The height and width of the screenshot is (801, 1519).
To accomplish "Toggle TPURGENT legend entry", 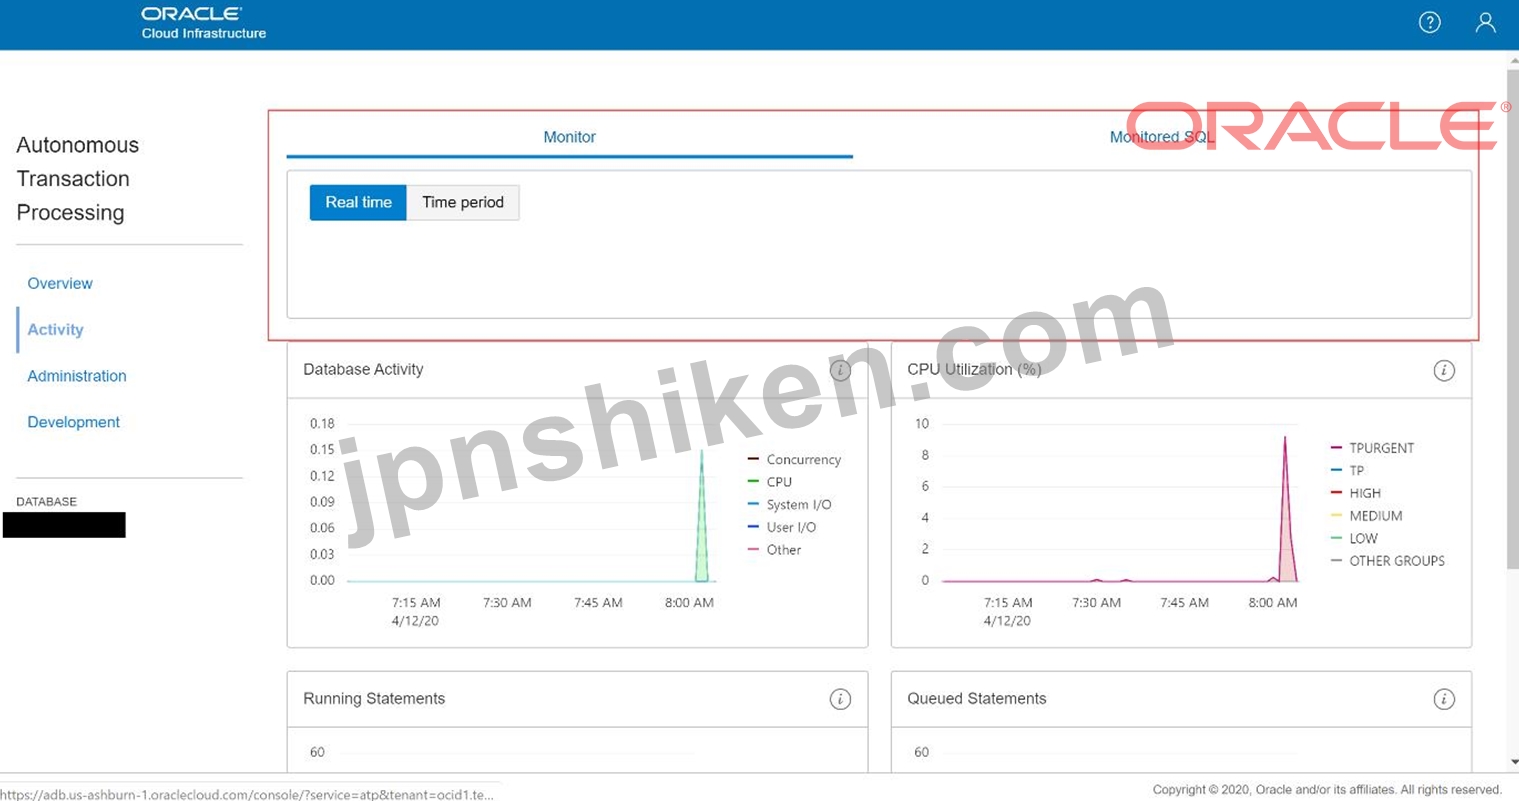I will tap(1373, 448).
